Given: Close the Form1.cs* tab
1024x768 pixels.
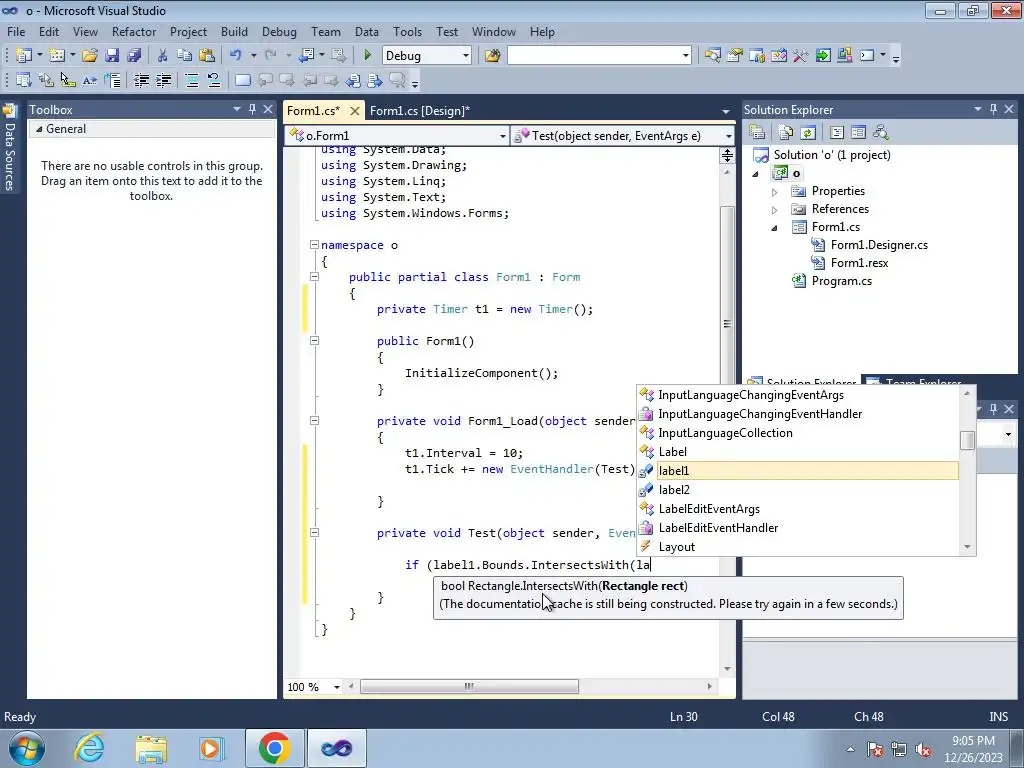Looking at the screenshot, I should pyautogui.click(x=355, y=110).
